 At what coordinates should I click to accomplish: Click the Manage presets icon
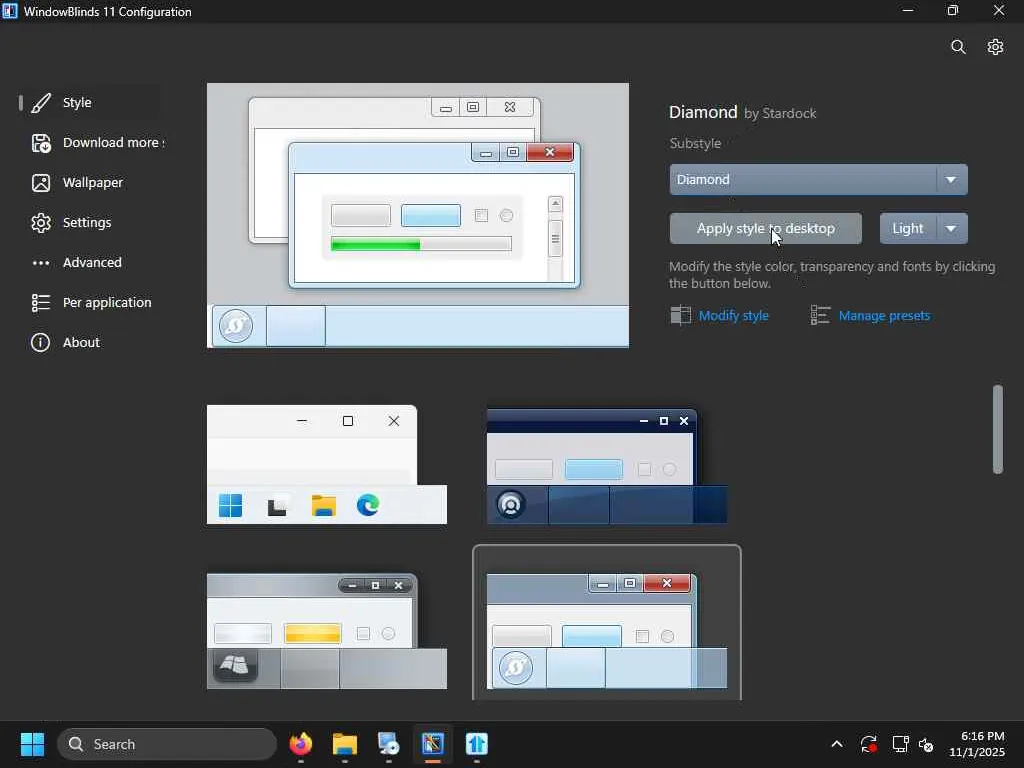[x=820, y=315]
